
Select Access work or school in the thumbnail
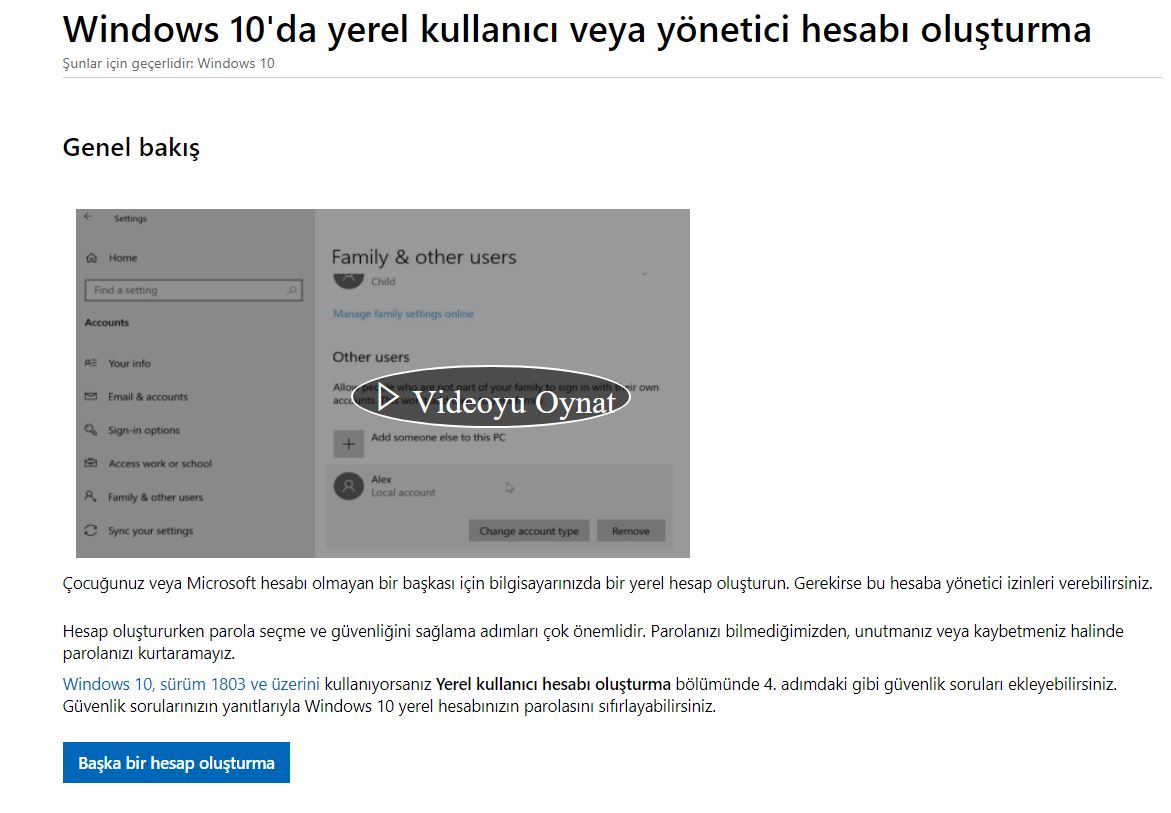coord(160,464)
